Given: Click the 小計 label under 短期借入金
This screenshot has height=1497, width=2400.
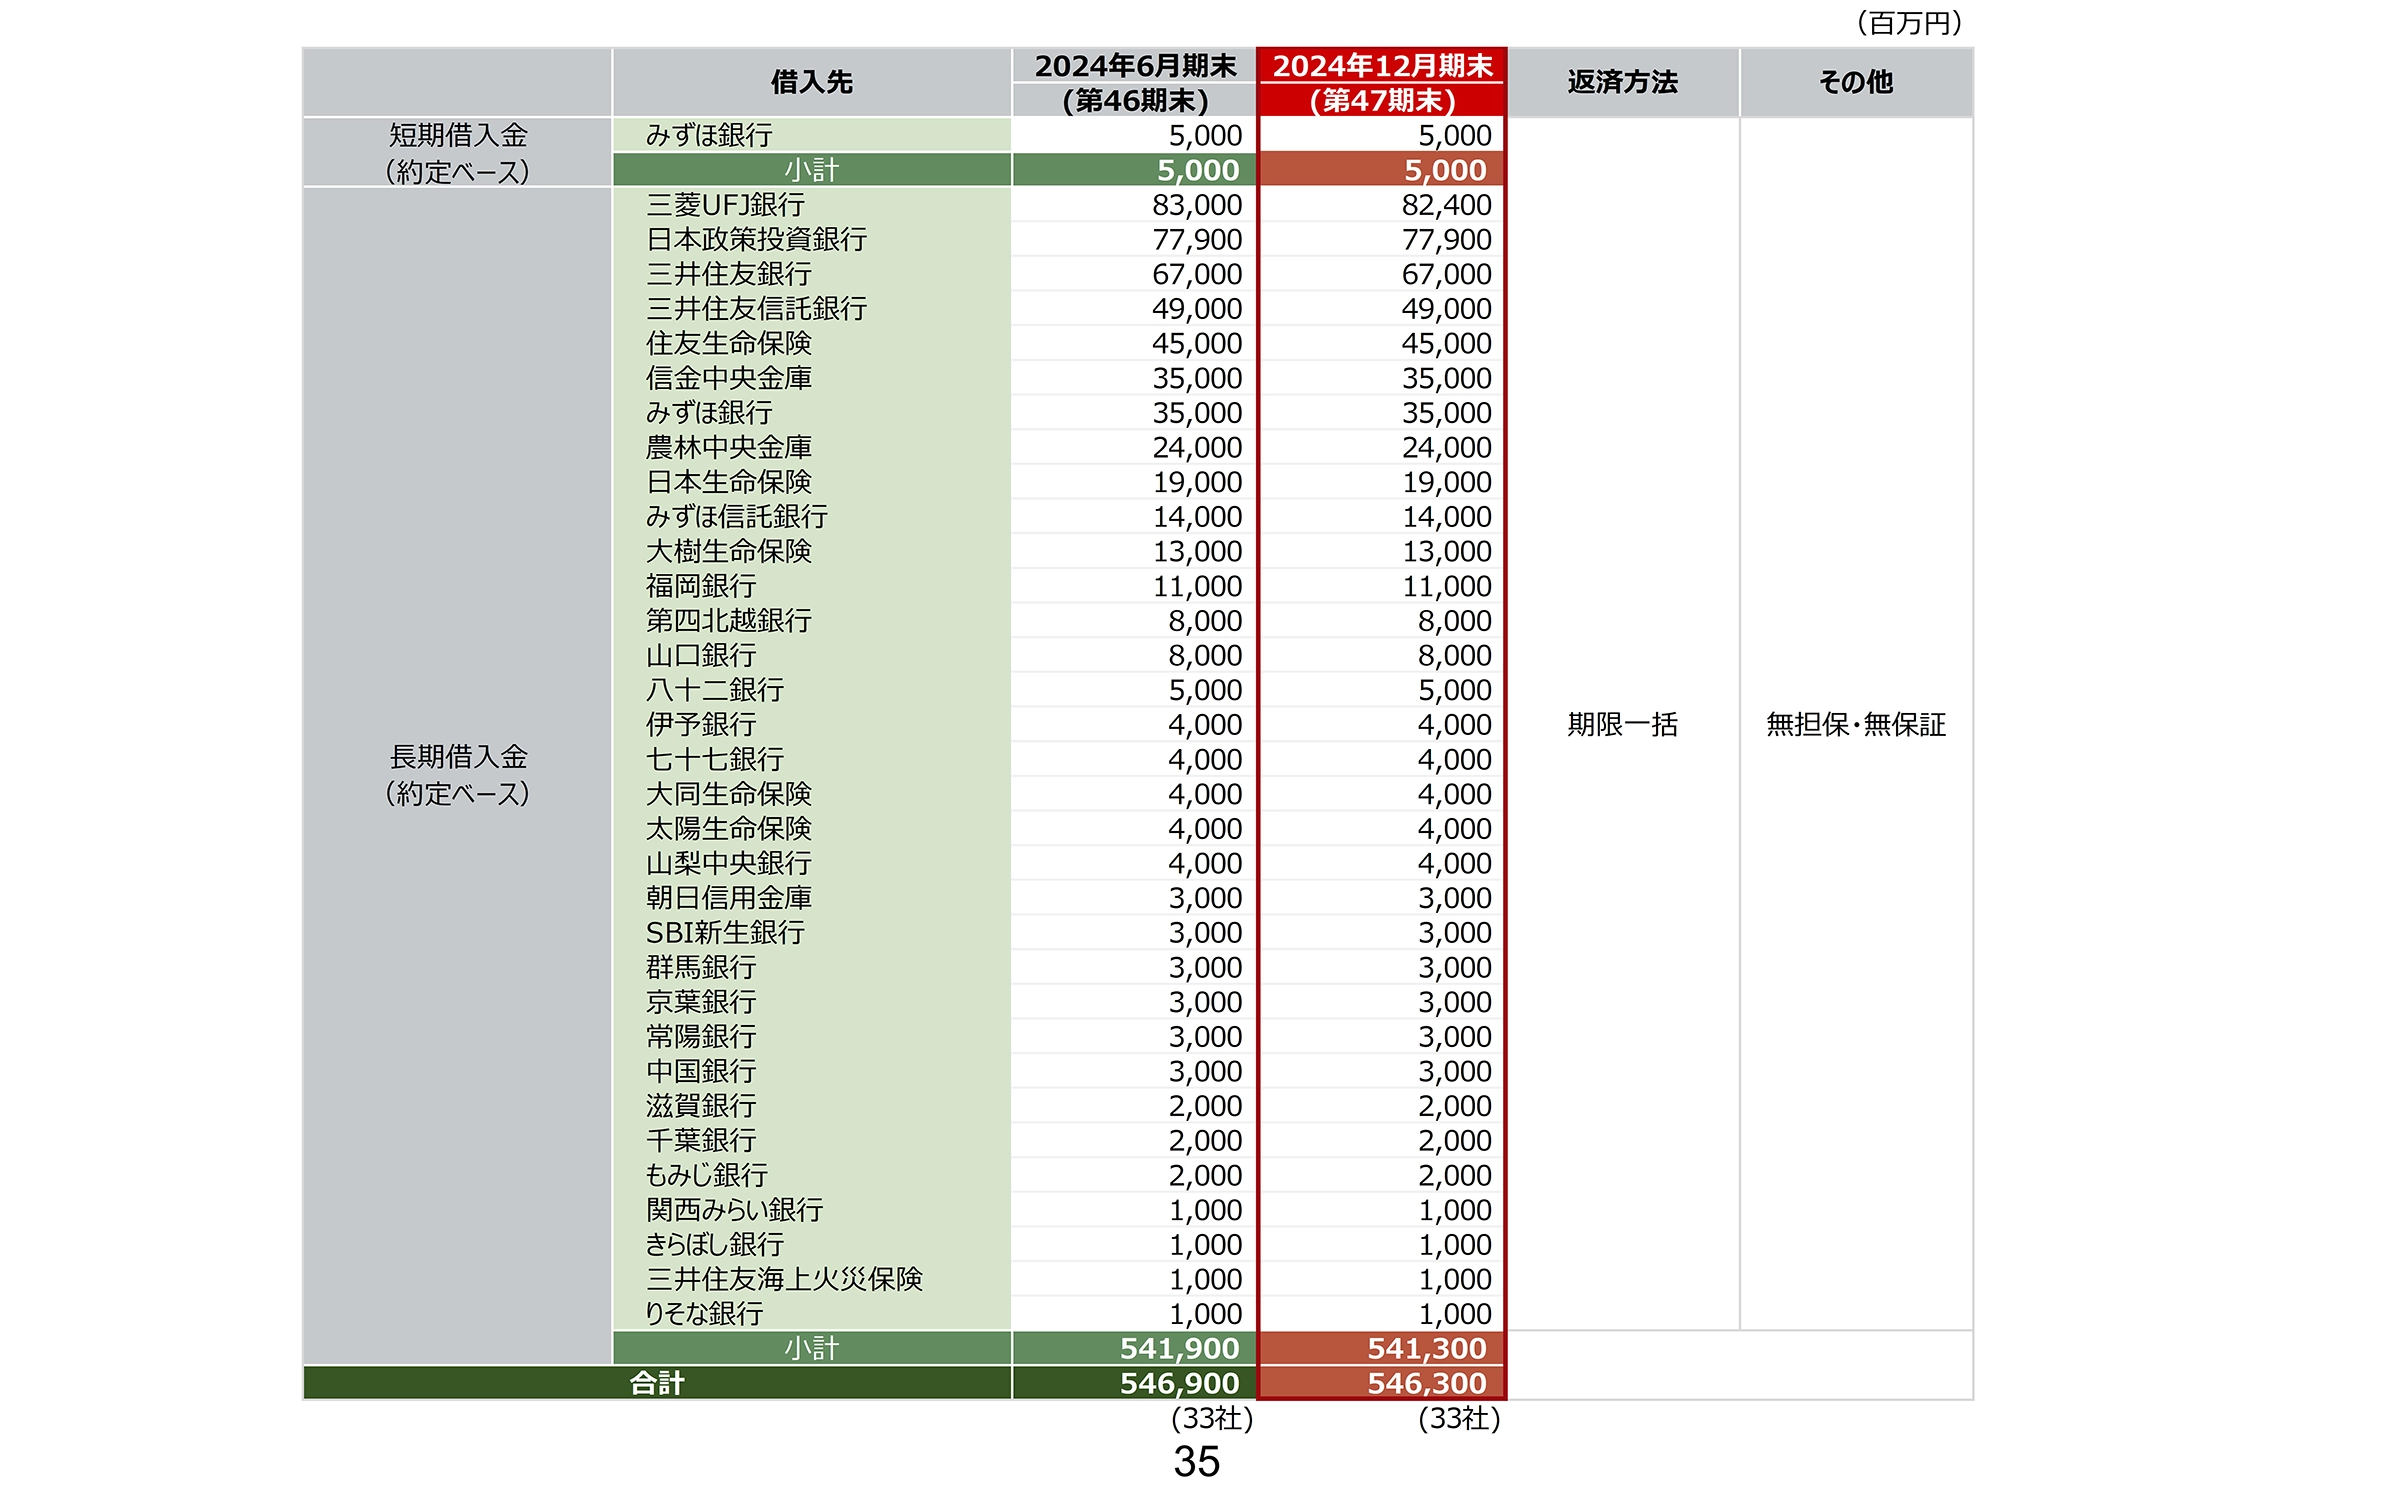Looking at the screenshot, I should click(x=811, y=170).
